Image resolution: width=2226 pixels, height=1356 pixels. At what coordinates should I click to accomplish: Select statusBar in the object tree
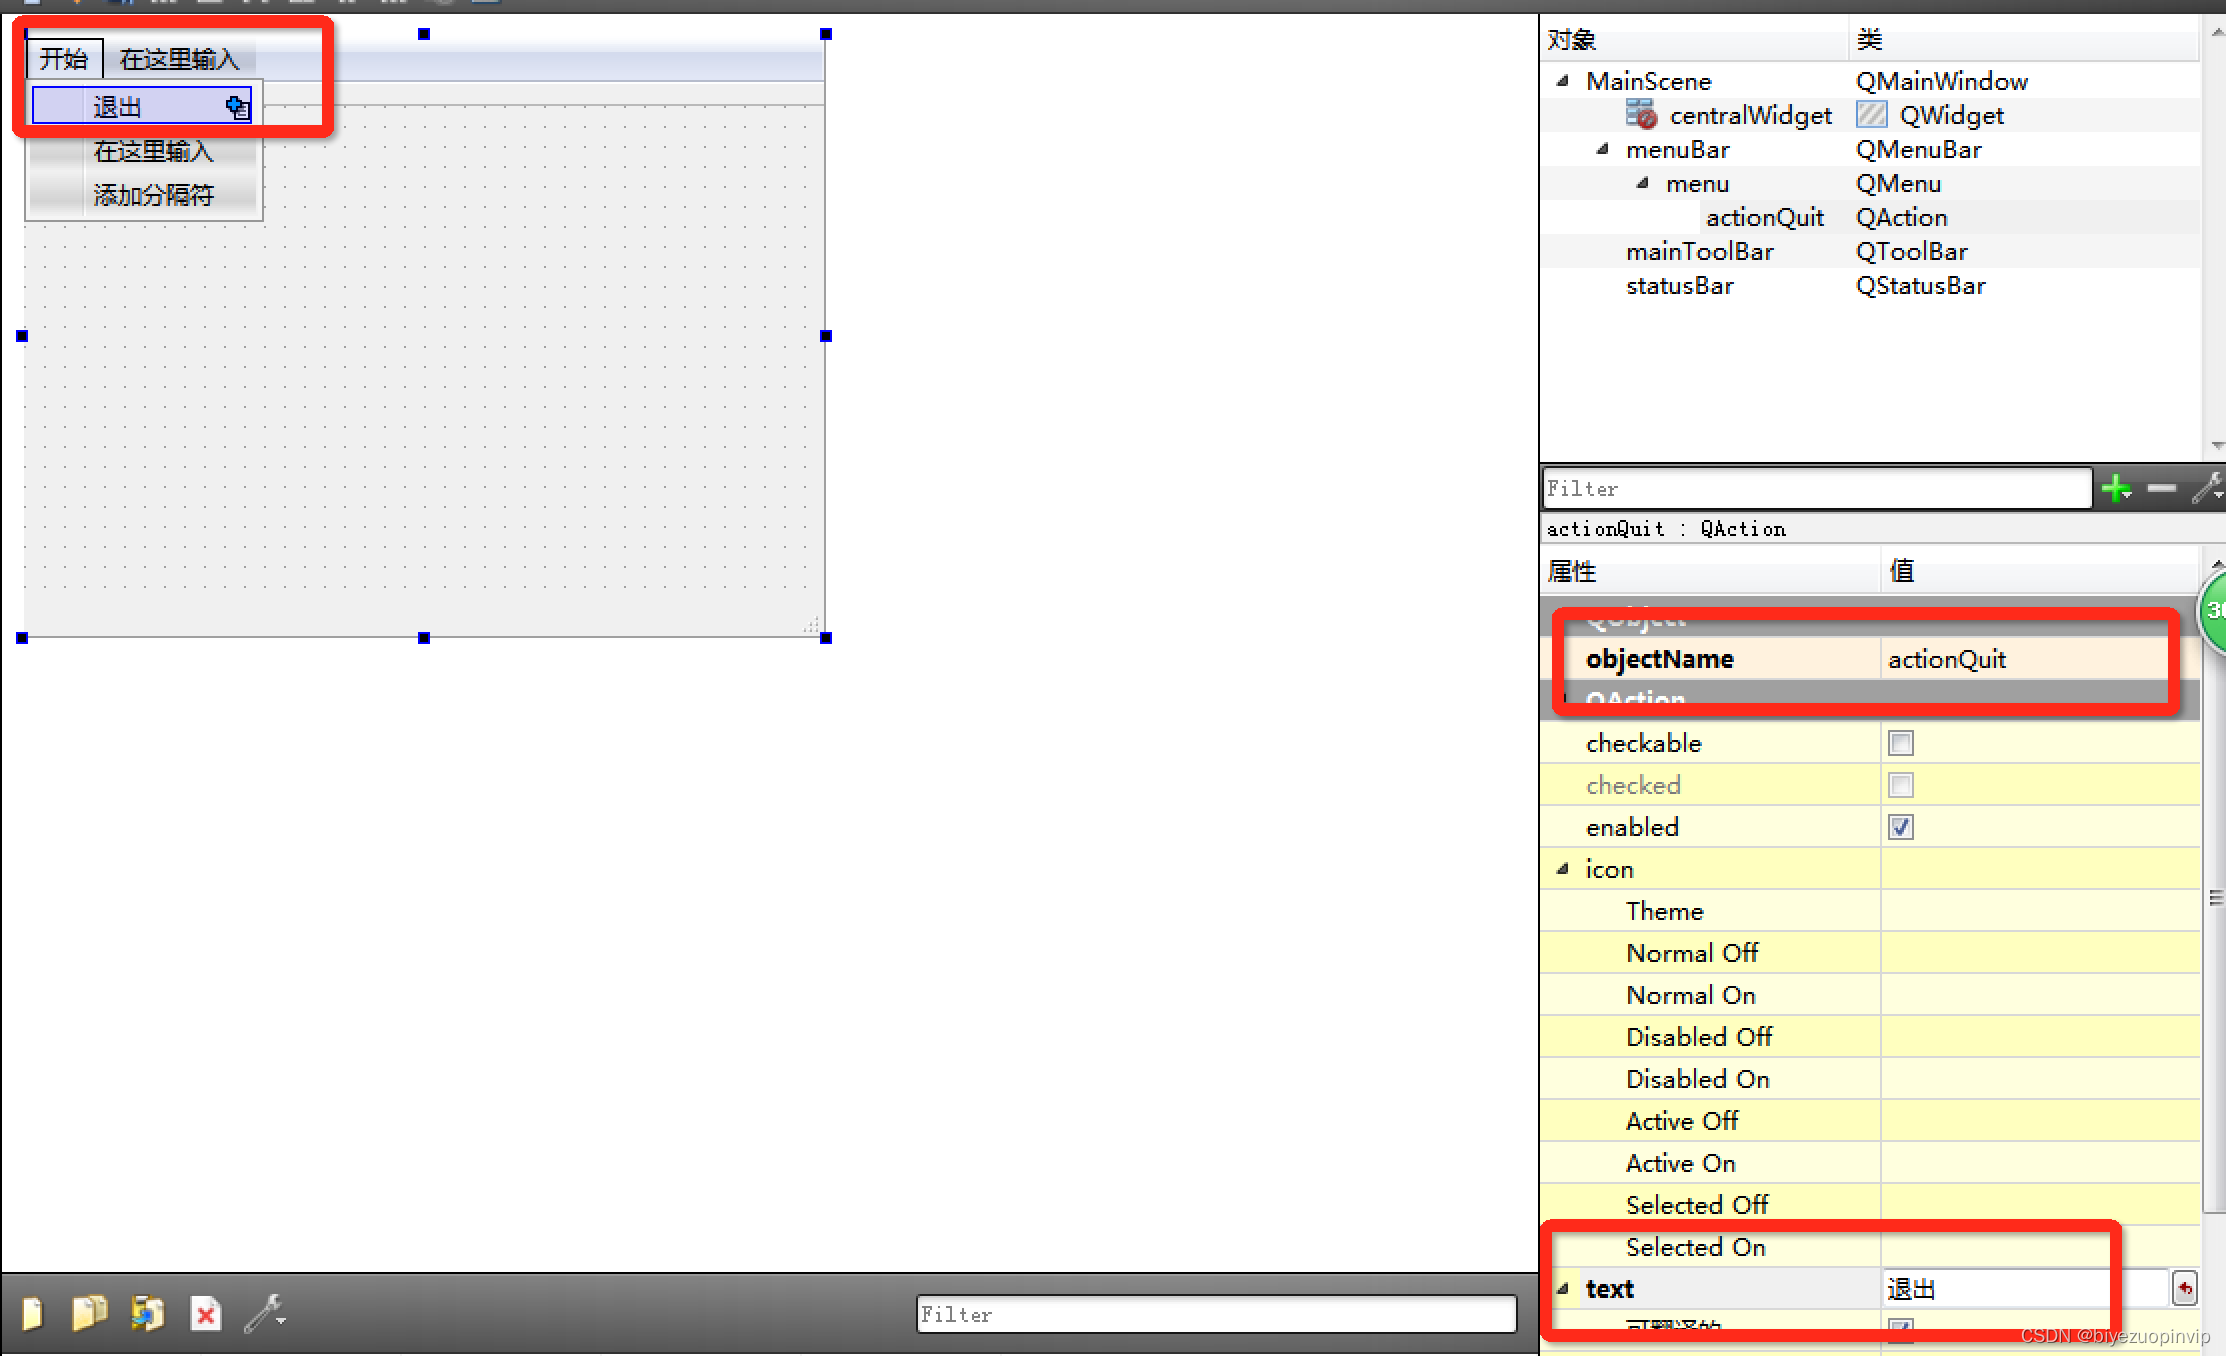1679,285
